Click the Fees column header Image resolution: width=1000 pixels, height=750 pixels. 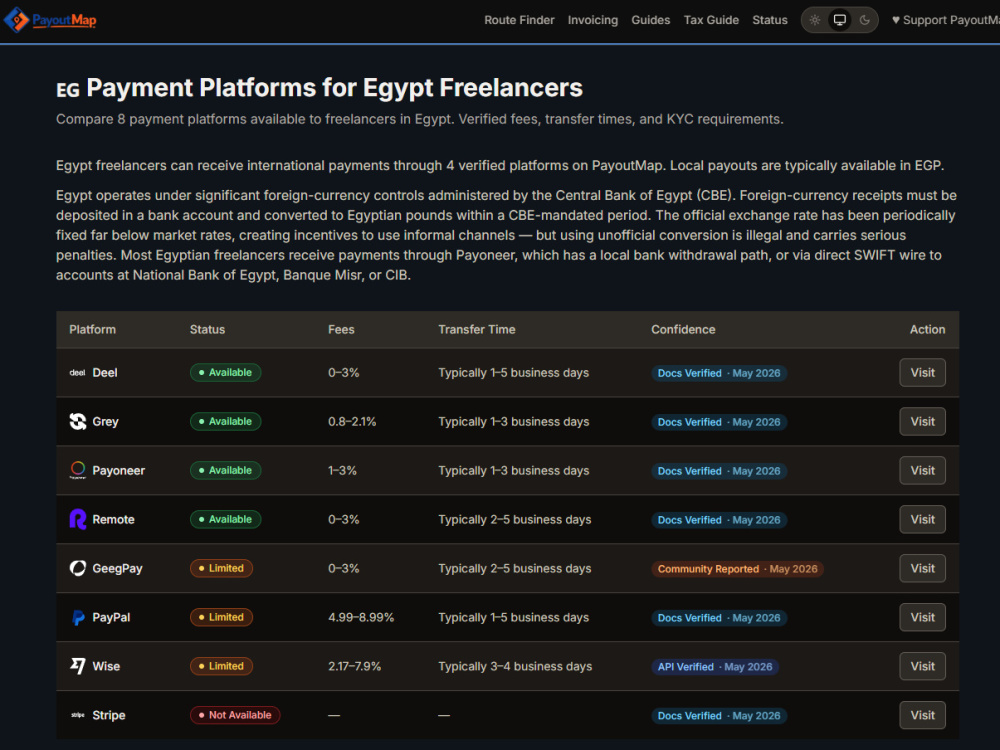[341, 329]
